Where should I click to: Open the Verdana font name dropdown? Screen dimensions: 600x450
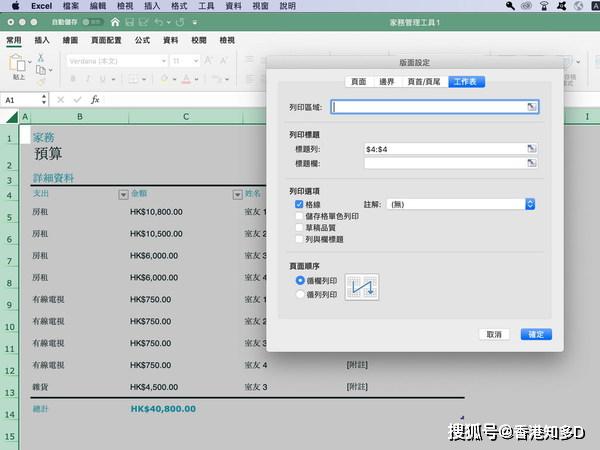pyautogui.click(x=163, y=61)
